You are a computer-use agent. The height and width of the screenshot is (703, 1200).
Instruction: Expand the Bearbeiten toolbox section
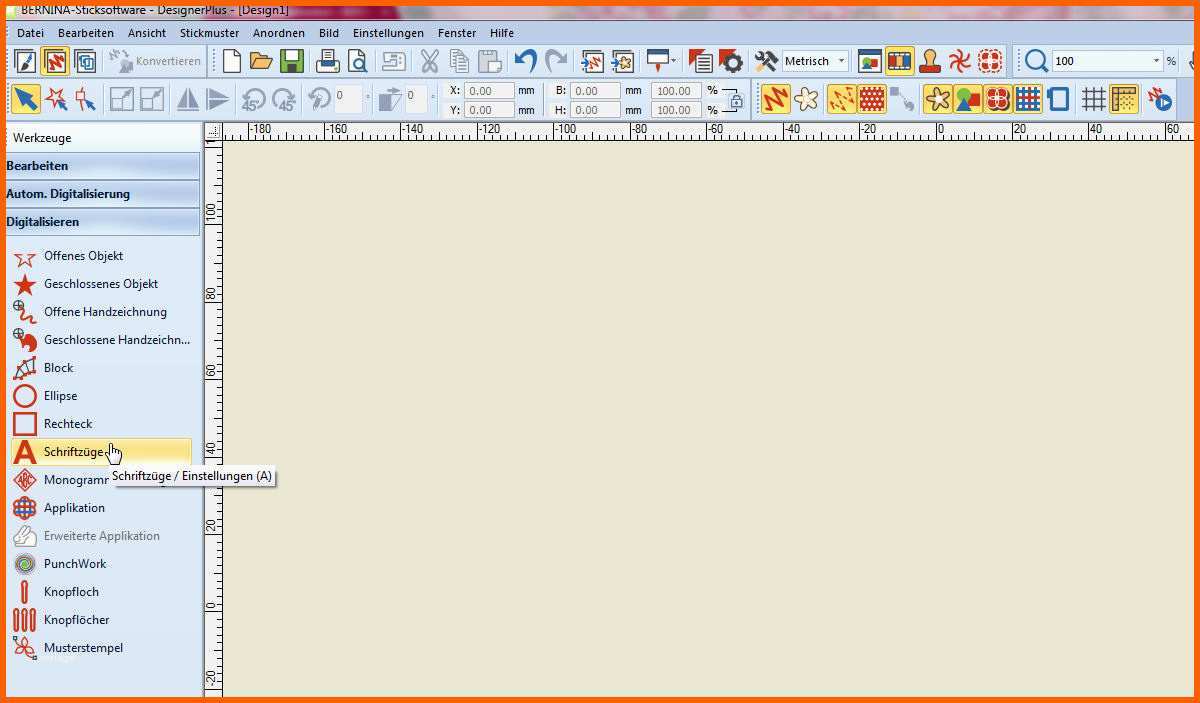pos(102,166)
